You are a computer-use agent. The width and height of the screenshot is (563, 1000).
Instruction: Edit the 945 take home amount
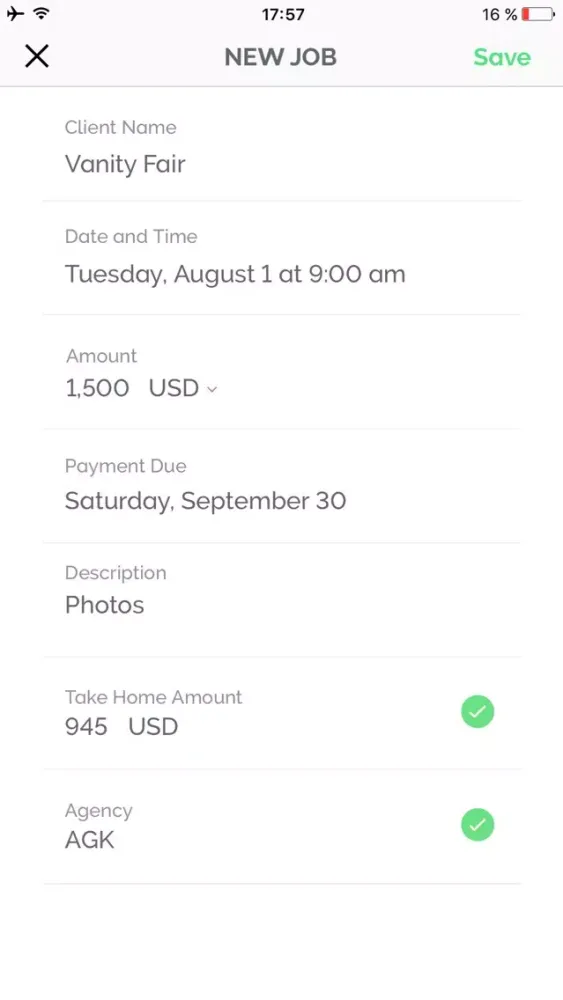[86, 726]
